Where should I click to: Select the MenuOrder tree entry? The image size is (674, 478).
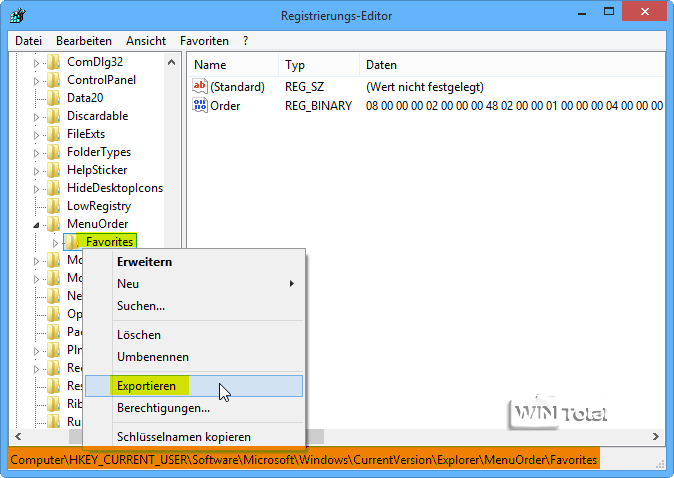pyautogui.click(x=98, y=224)
